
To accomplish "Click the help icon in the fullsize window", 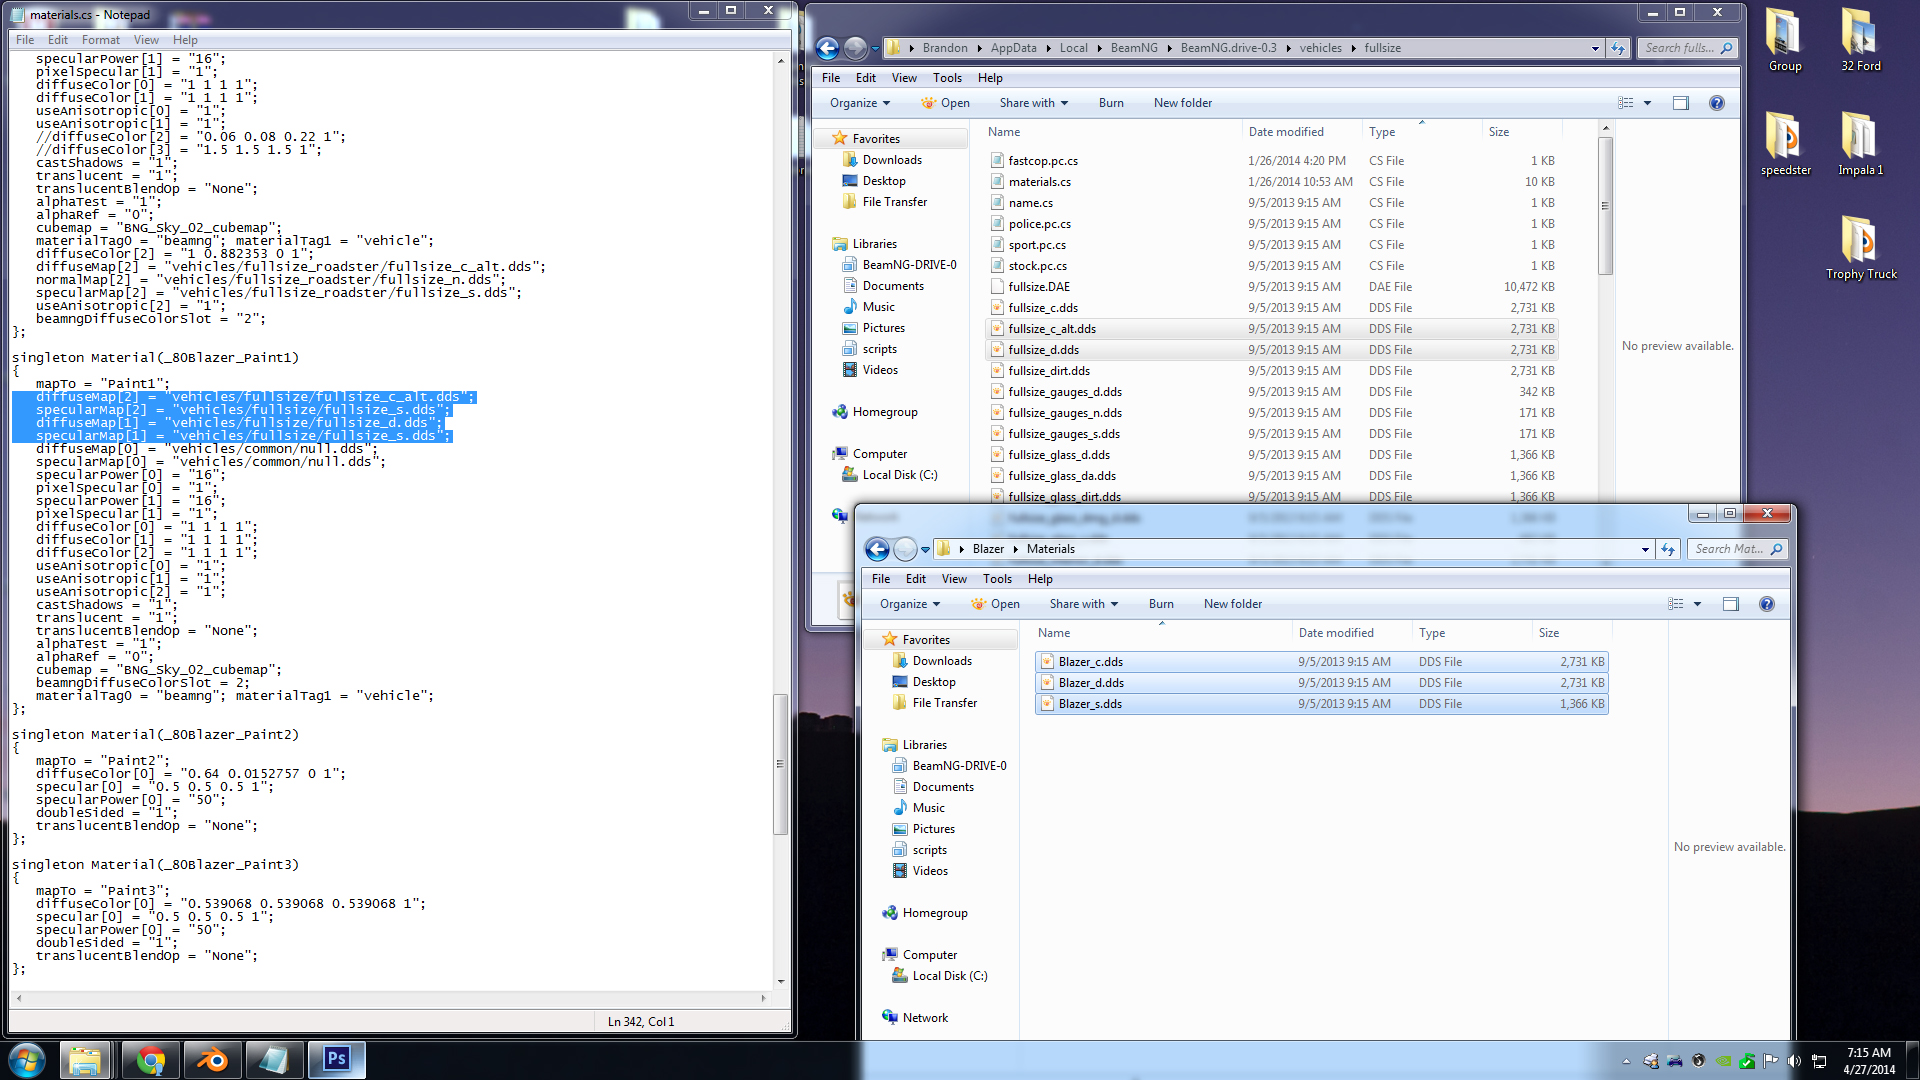I will [1716, 103].
